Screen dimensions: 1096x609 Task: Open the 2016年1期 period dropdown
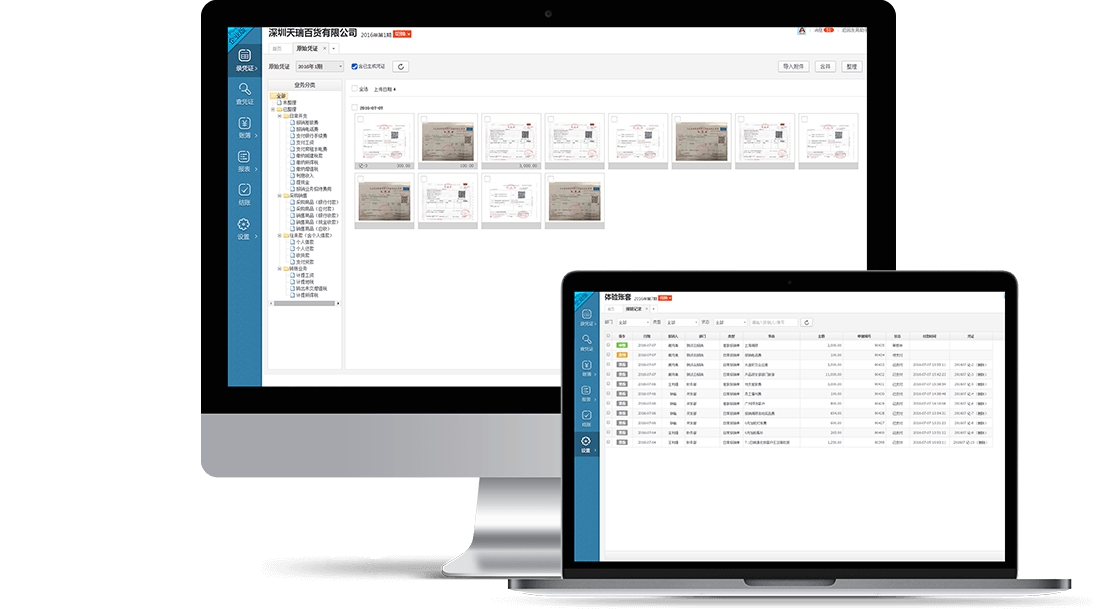coord(319,67)
